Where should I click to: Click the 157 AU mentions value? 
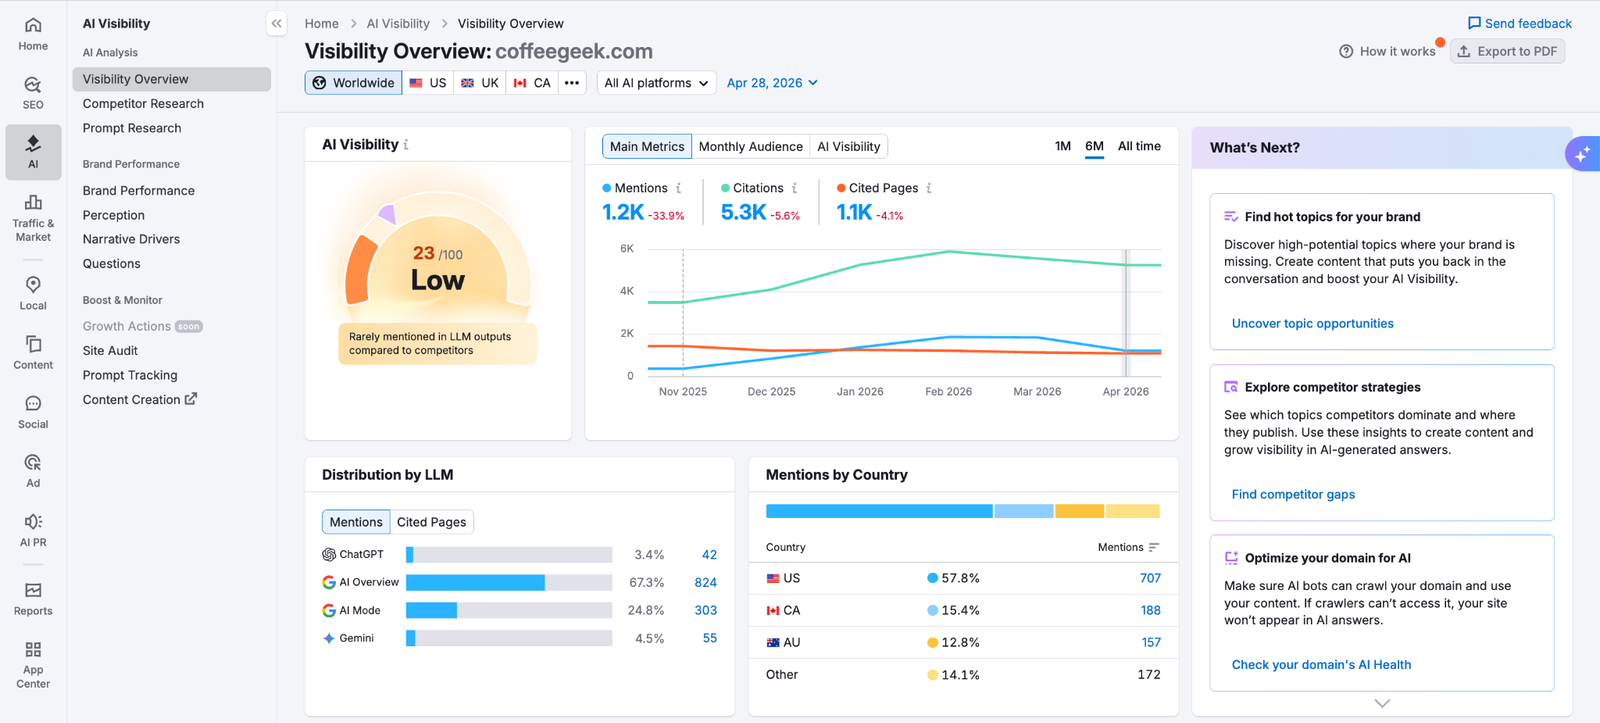tap(1151, 642)
